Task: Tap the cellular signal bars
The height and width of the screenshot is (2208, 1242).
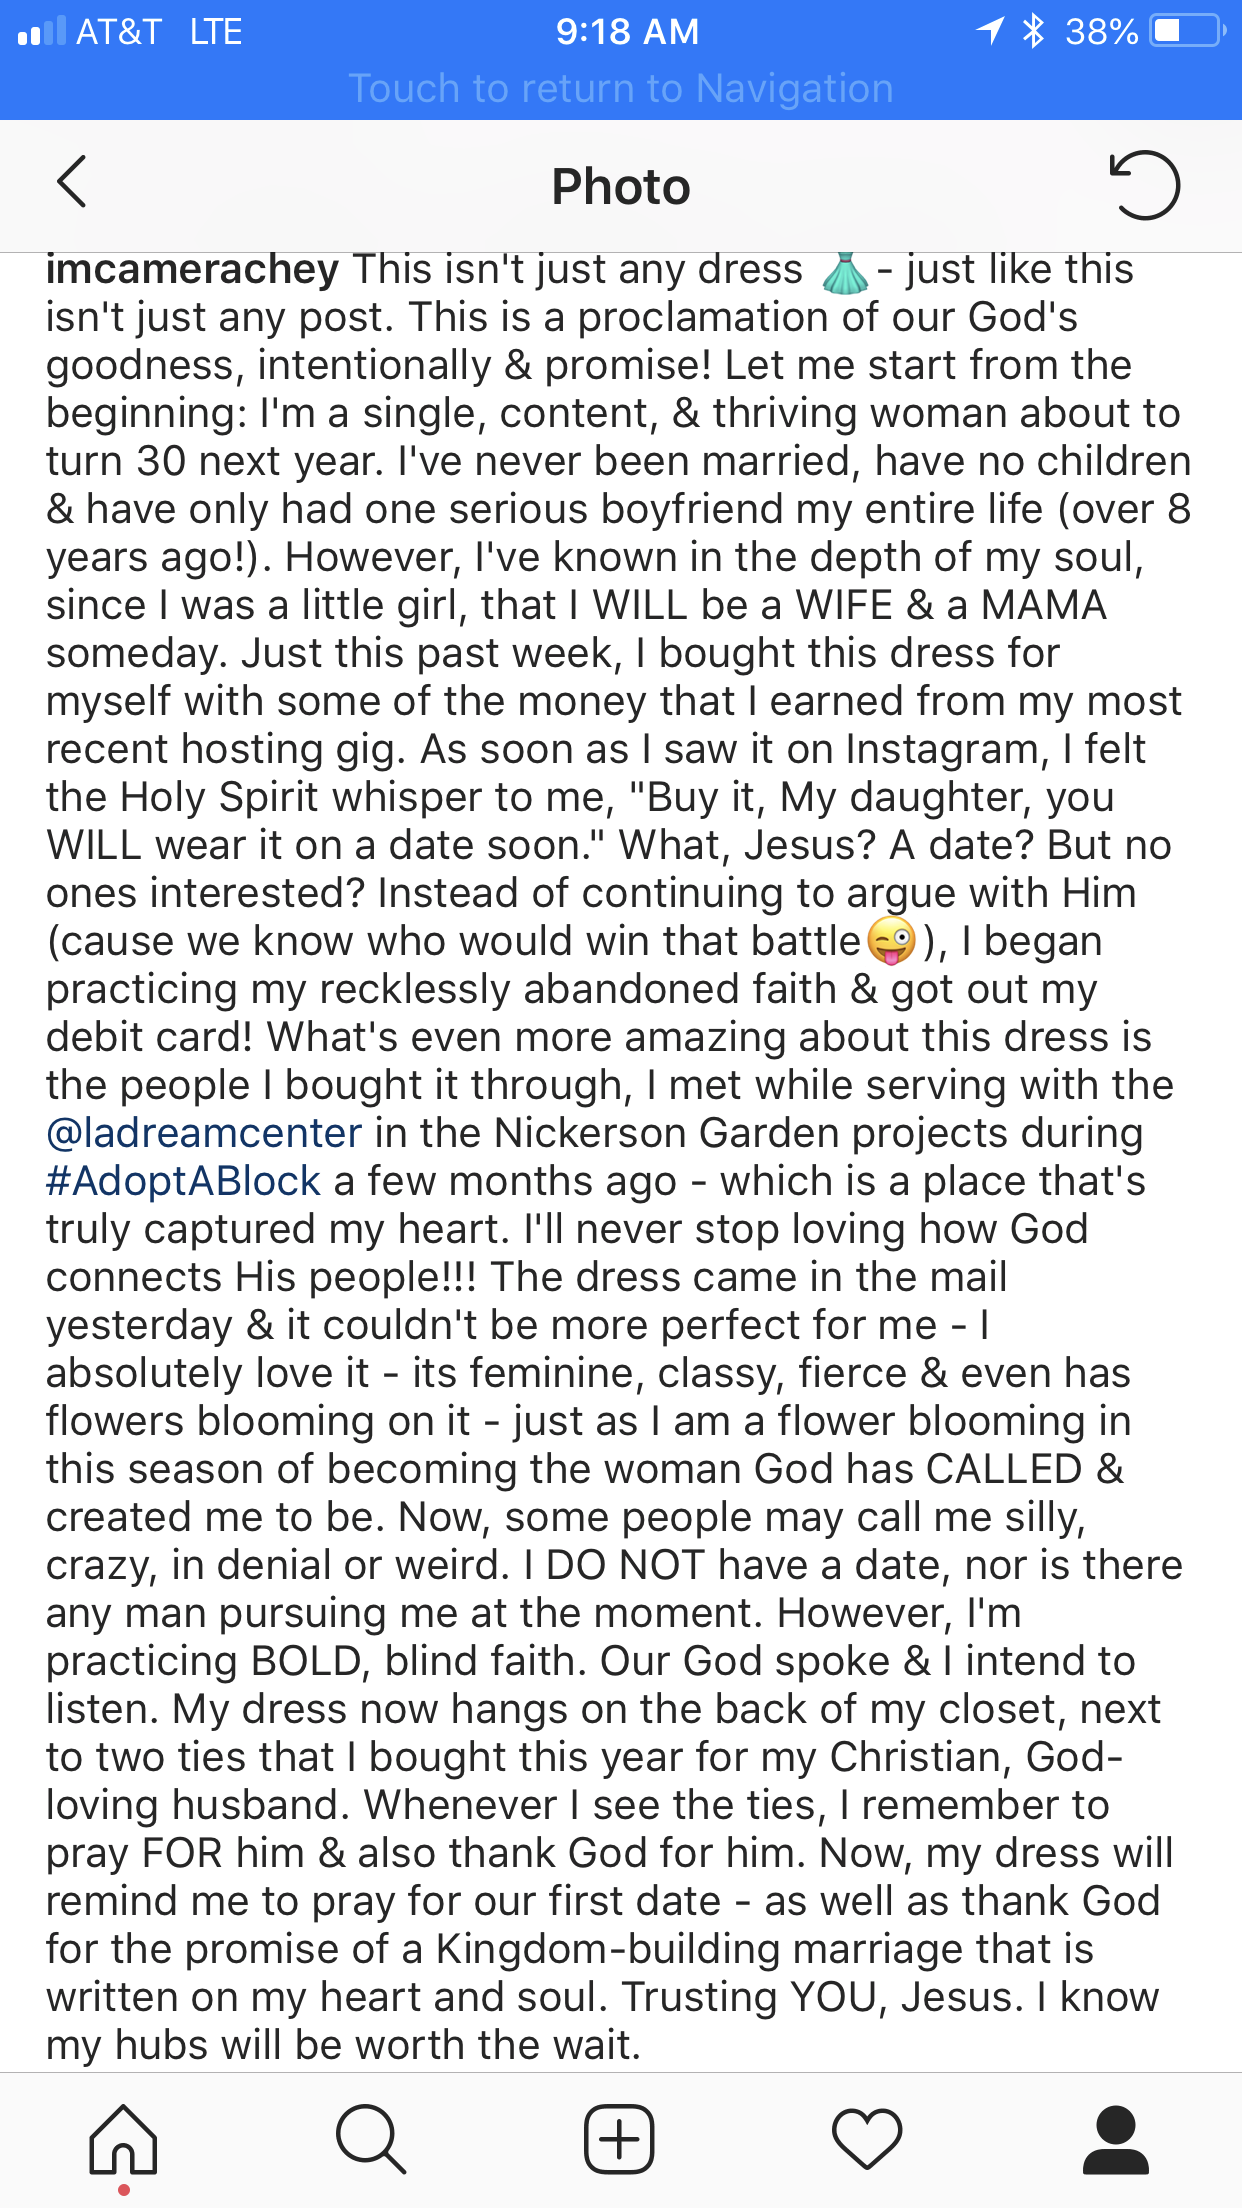Action: (x=43, y=32)
